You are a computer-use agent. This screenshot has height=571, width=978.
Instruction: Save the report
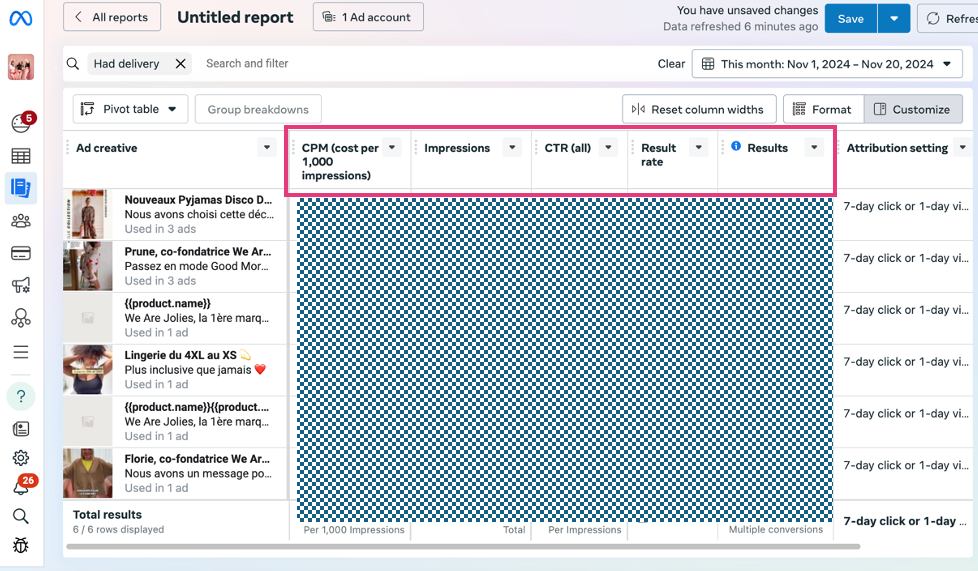click(850, 19)
